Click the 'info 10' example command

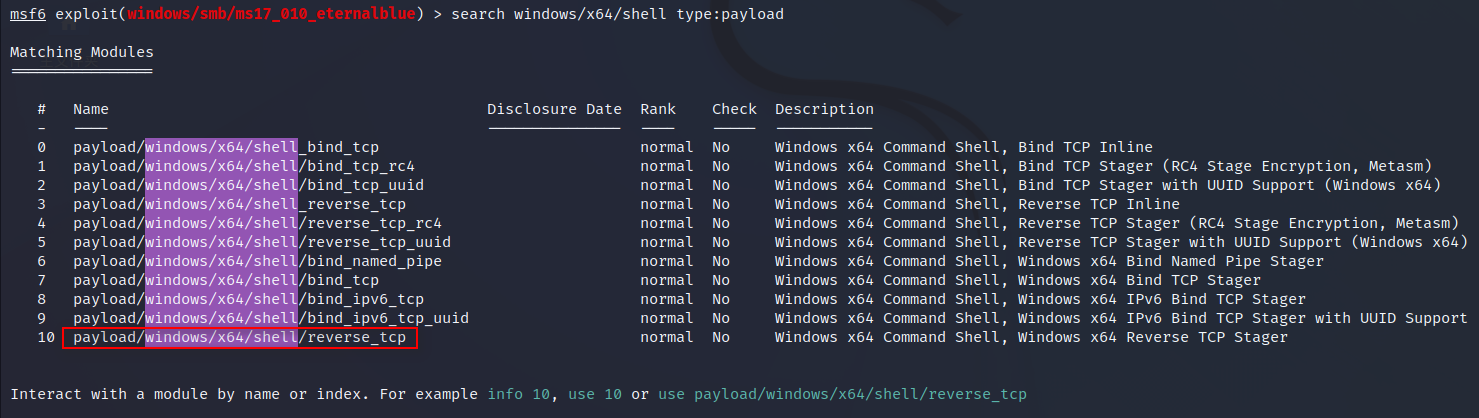point(518,395)
